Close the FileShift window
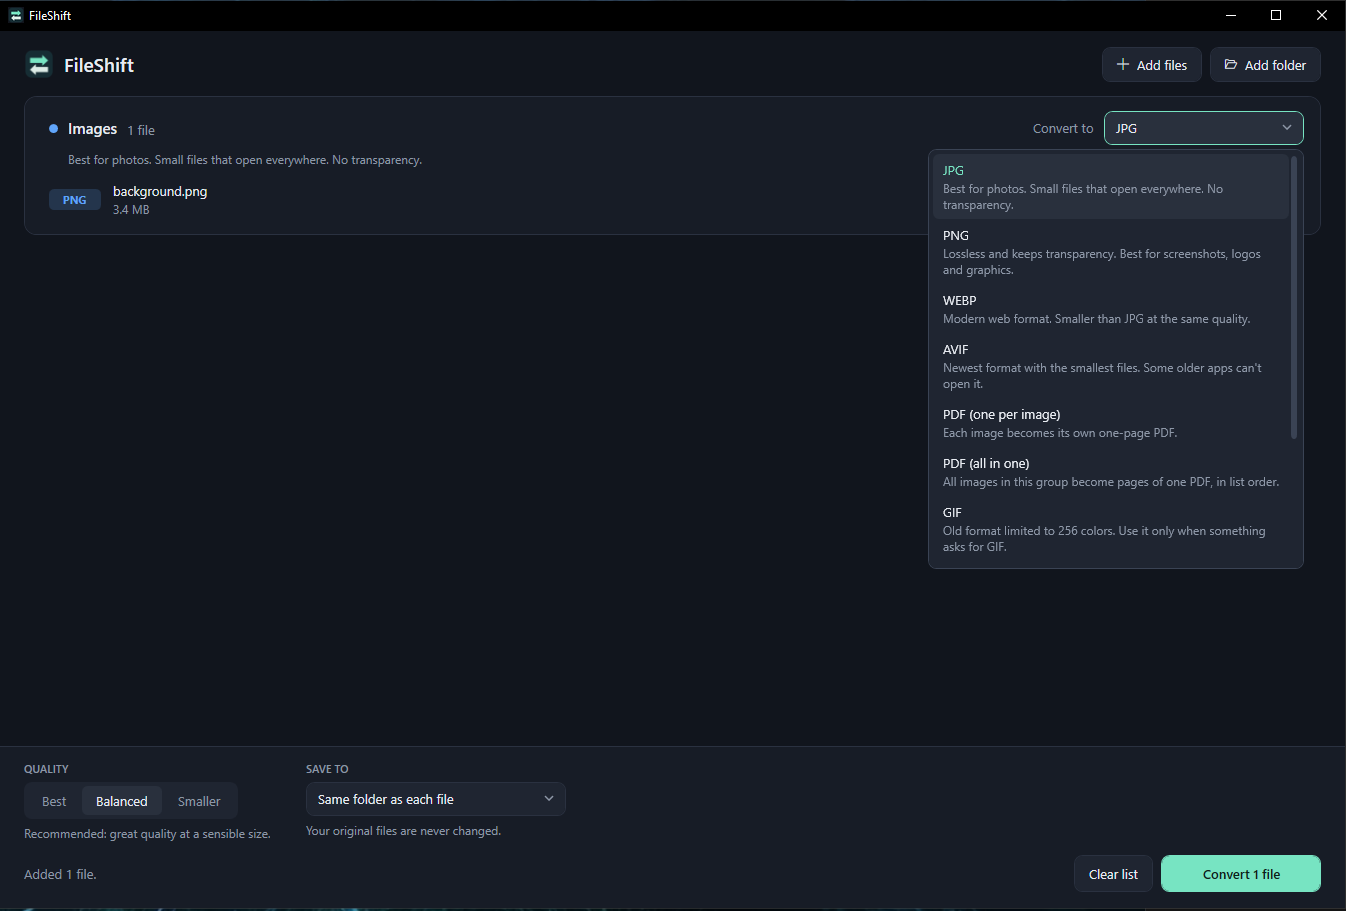 click(1322, 15)
